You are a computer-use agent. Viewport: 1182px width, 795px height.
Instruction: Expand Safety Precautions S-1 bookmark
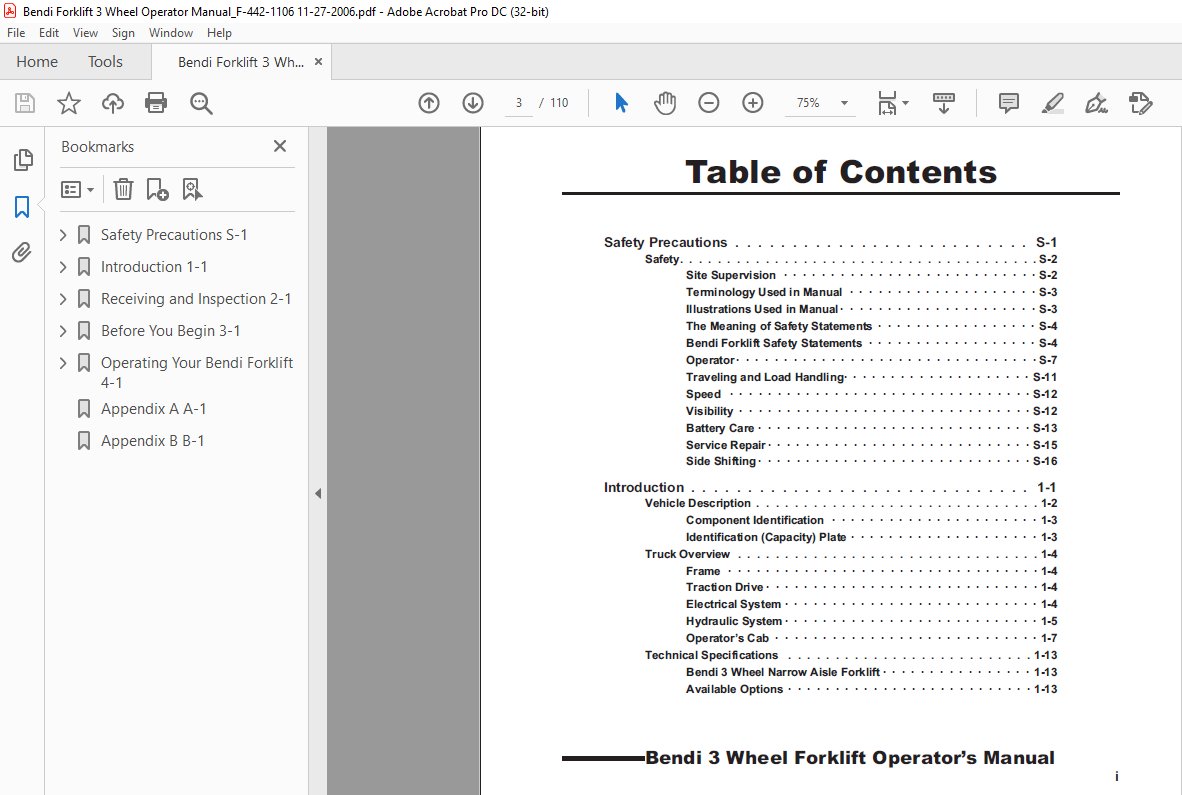[x=63, y=235]
